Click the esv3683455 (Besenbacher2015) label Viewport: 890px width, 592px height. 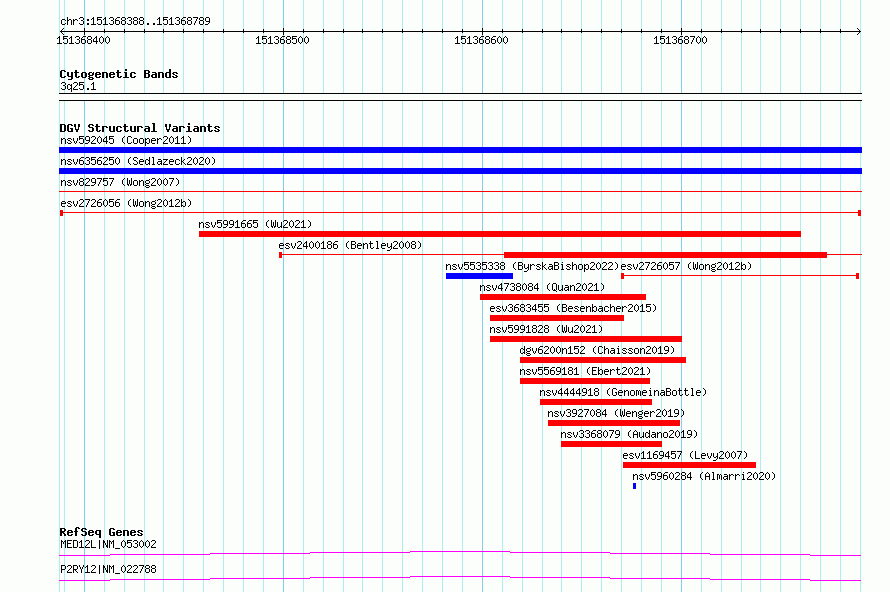573,308
